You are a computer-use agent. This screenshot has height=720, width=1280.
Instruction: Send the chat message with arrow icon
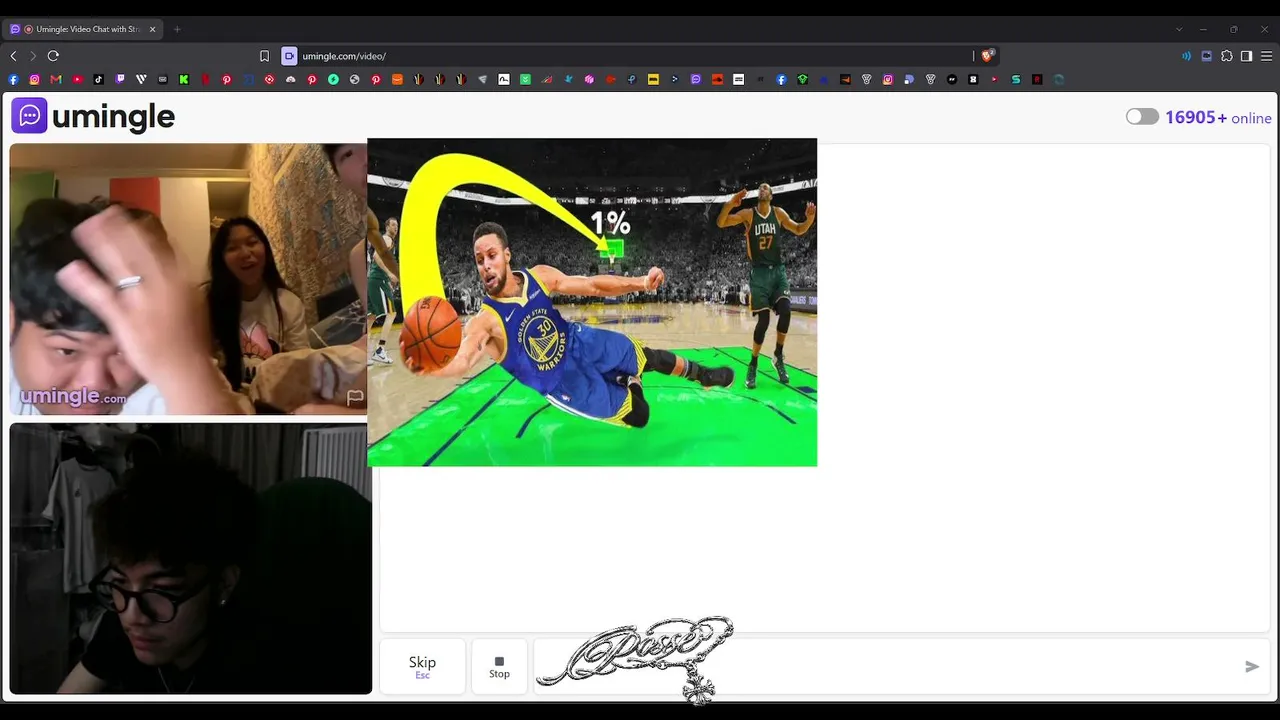[x=1251, y=667]
